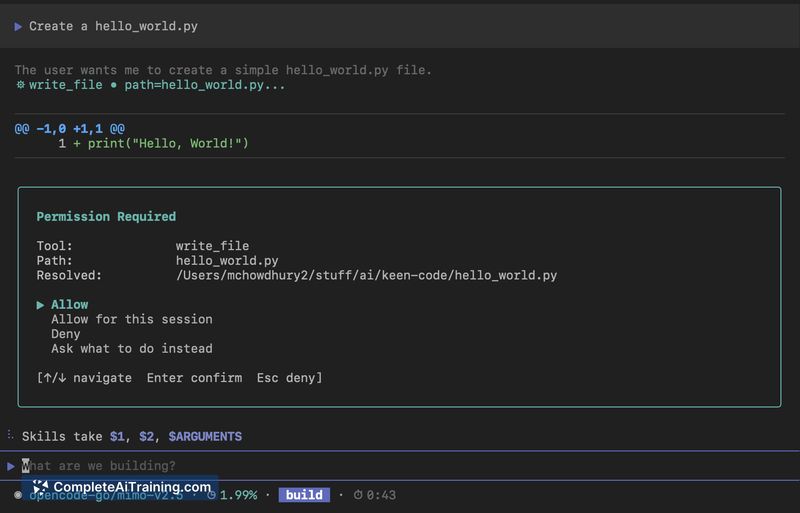800x513 pixels.
Task: Click the resolved path /Users/mchowdhury2/stuff/ai/keen-code/hello_world.py
Action: pos(366,276)
